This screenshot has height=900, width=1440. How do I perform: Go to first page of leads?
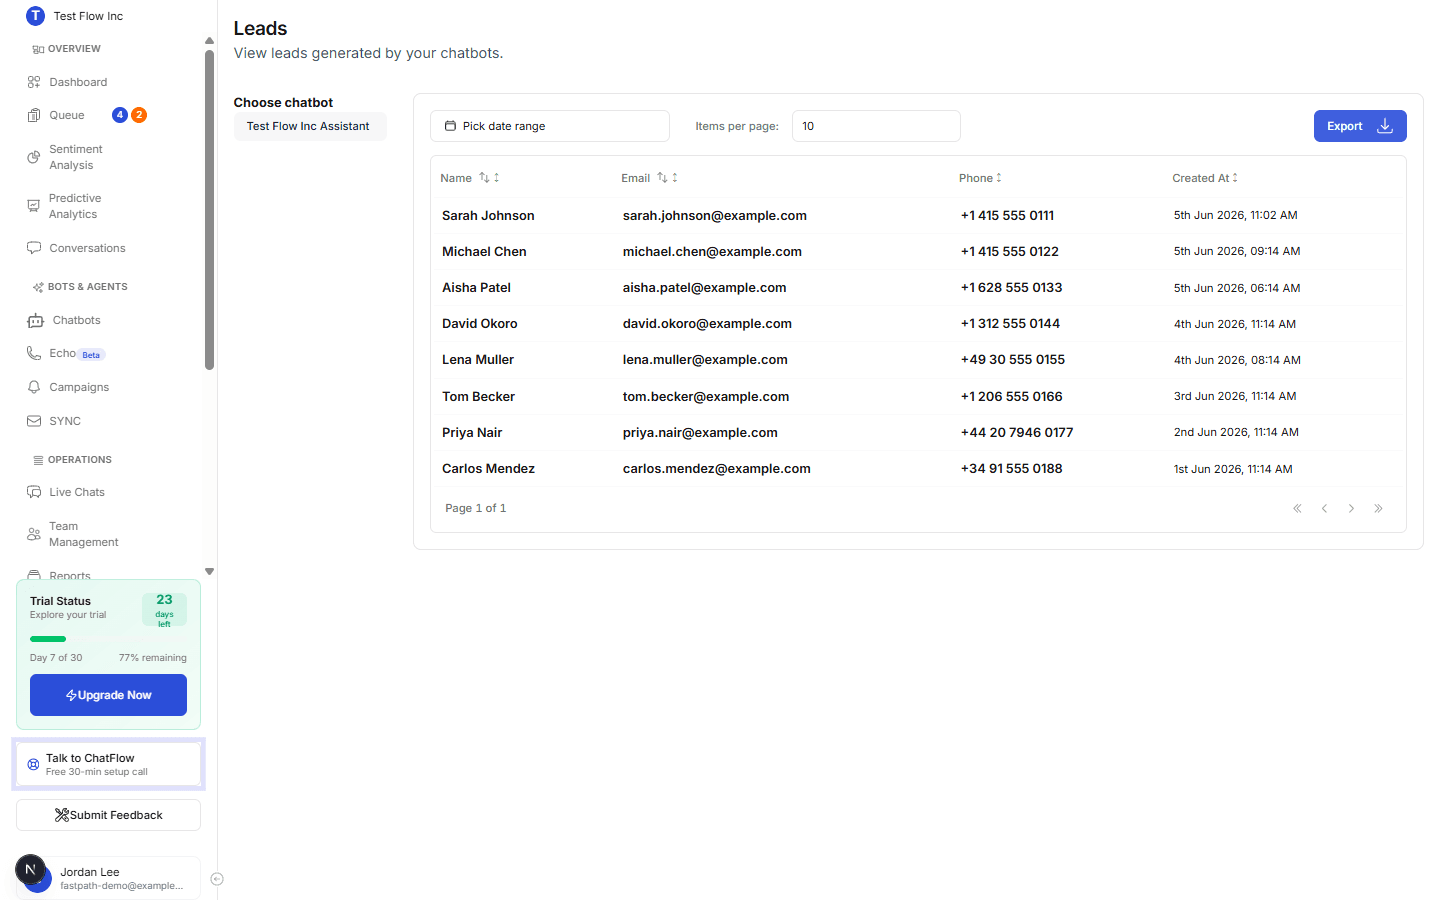[x=1297, y=508]
